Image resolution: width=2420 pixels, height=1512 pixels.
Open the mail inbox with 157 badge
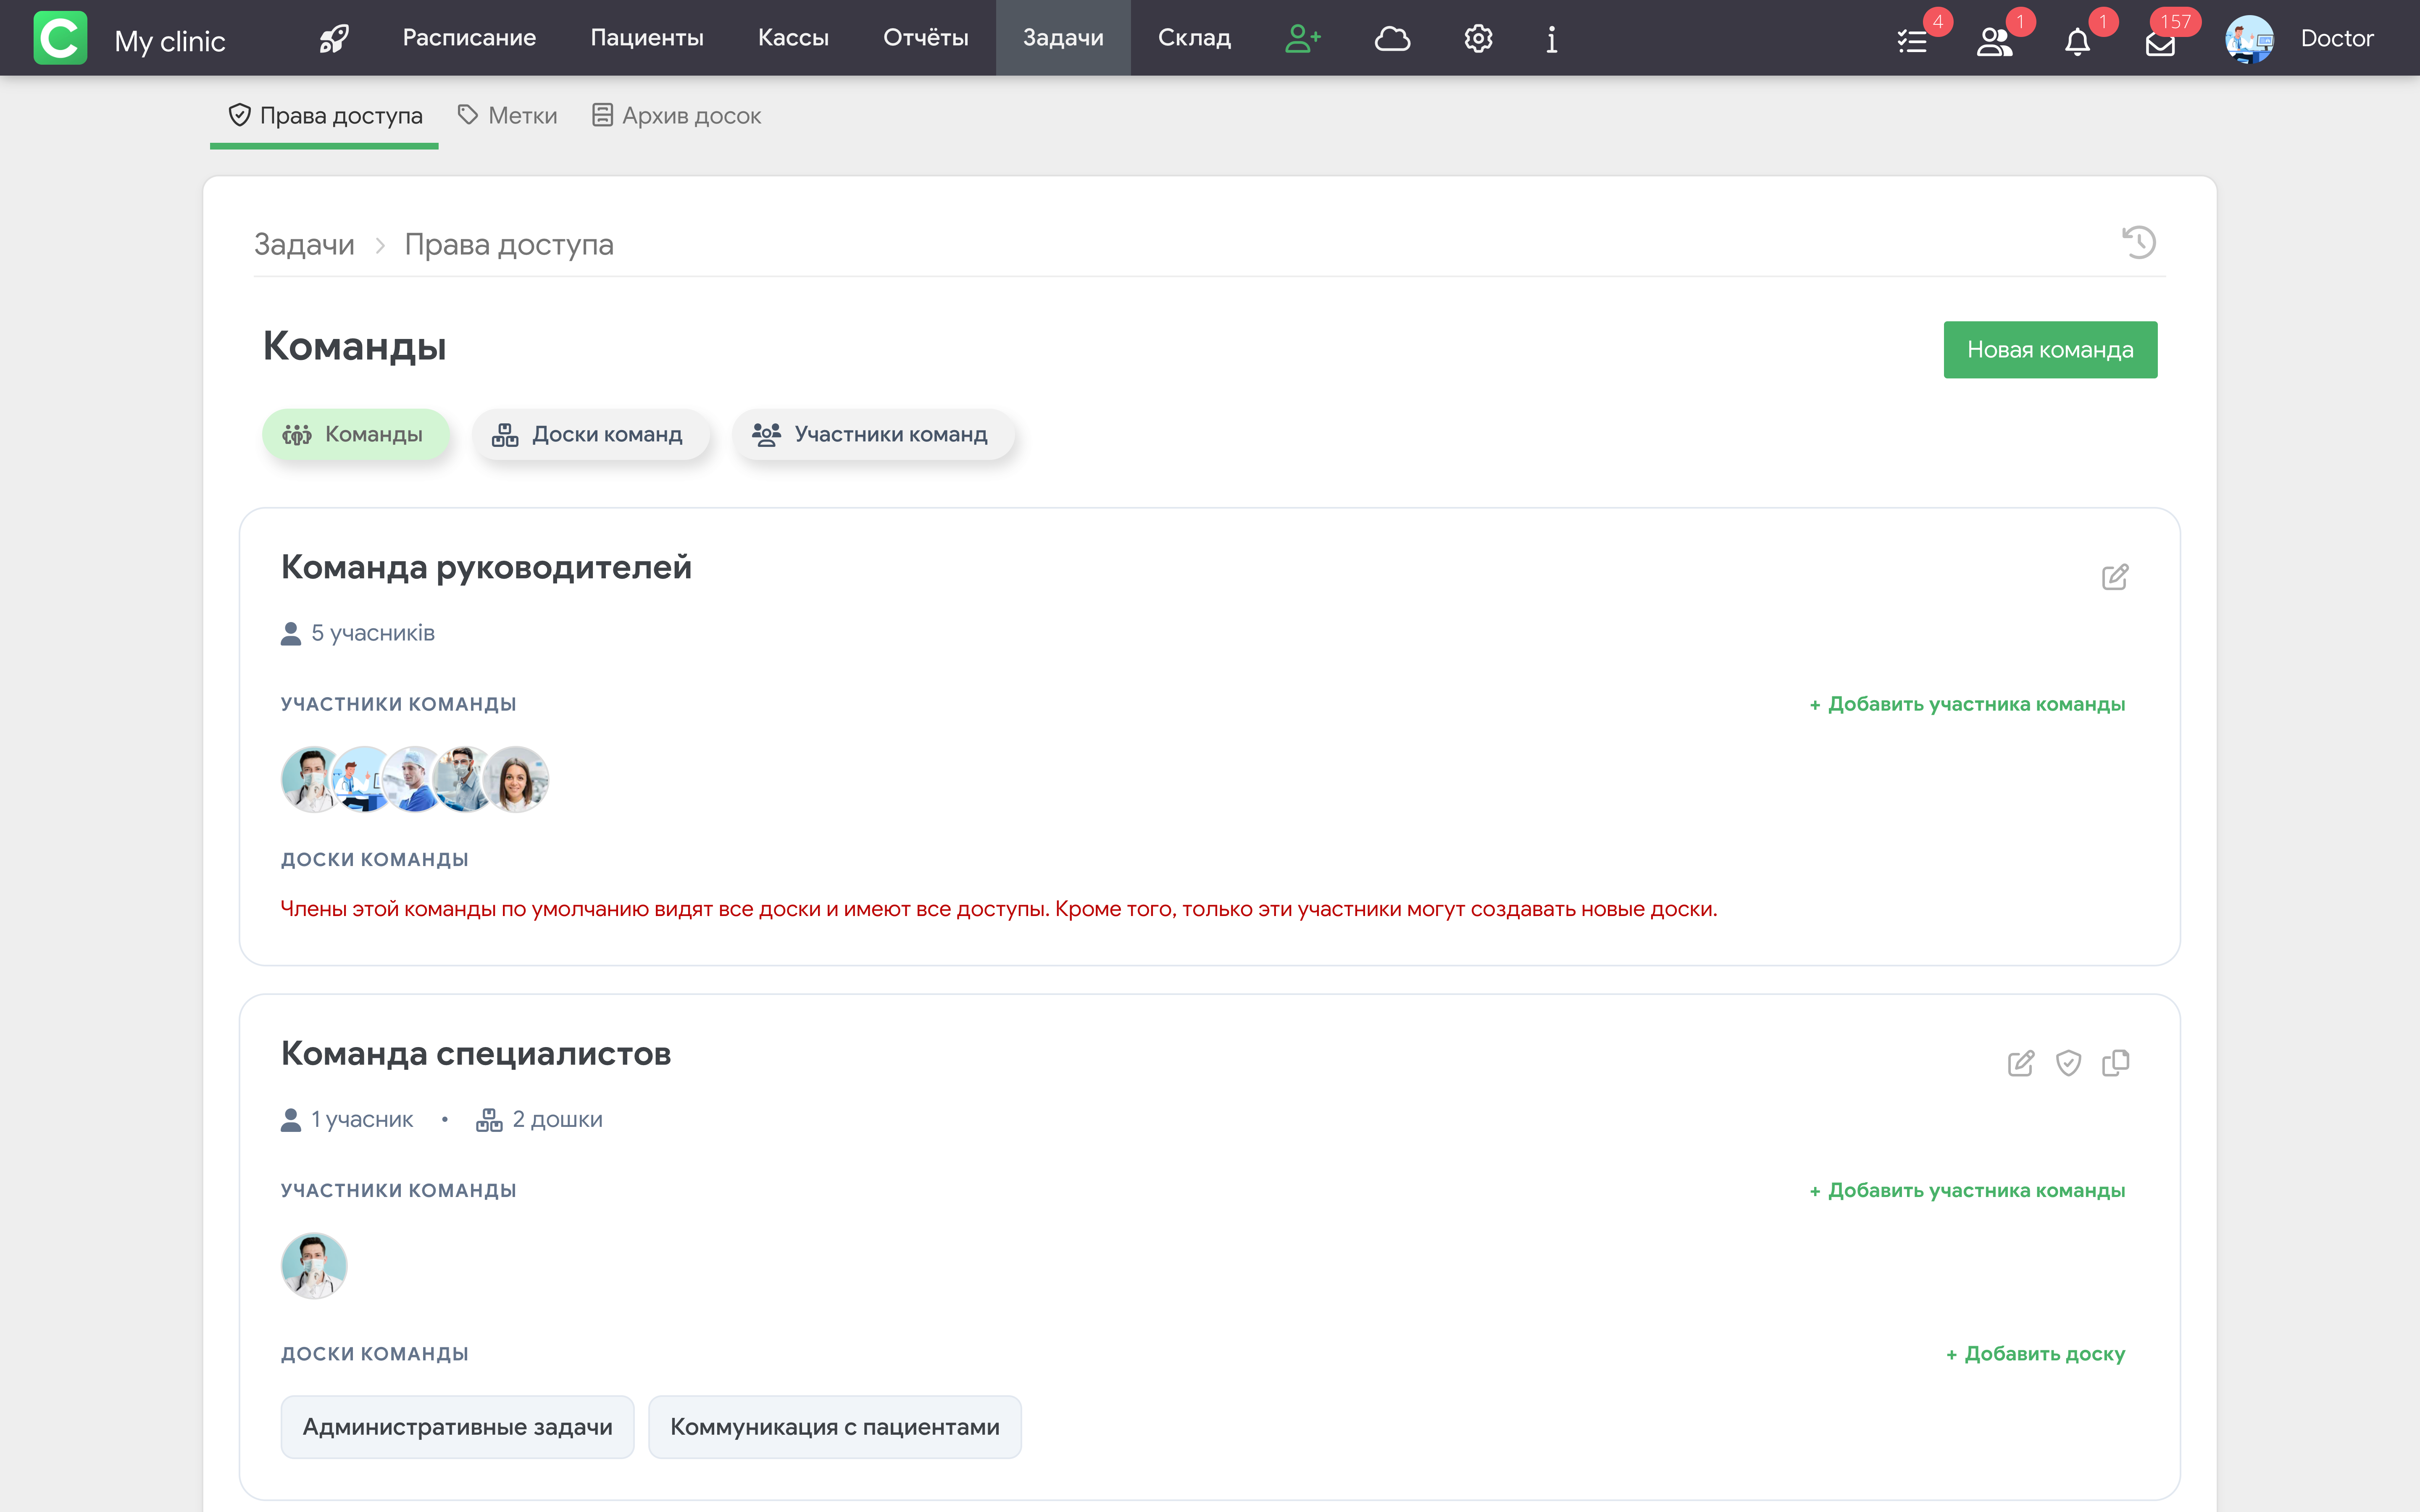(2160, 43)
